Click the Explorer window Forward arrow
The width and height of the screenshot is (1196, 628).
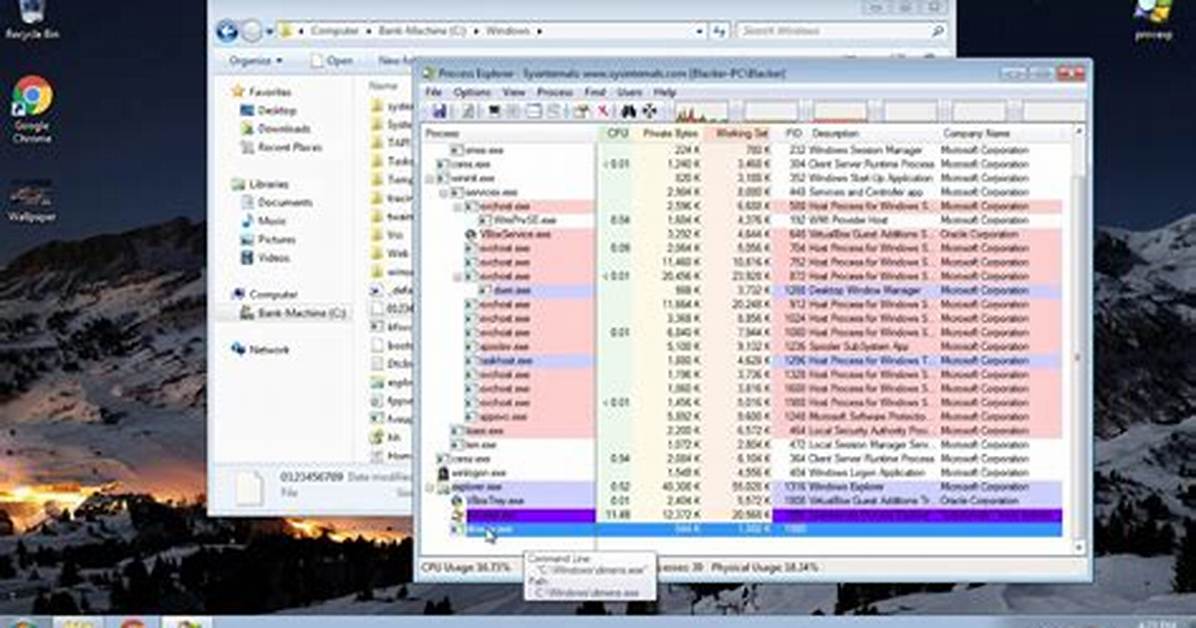251,31
